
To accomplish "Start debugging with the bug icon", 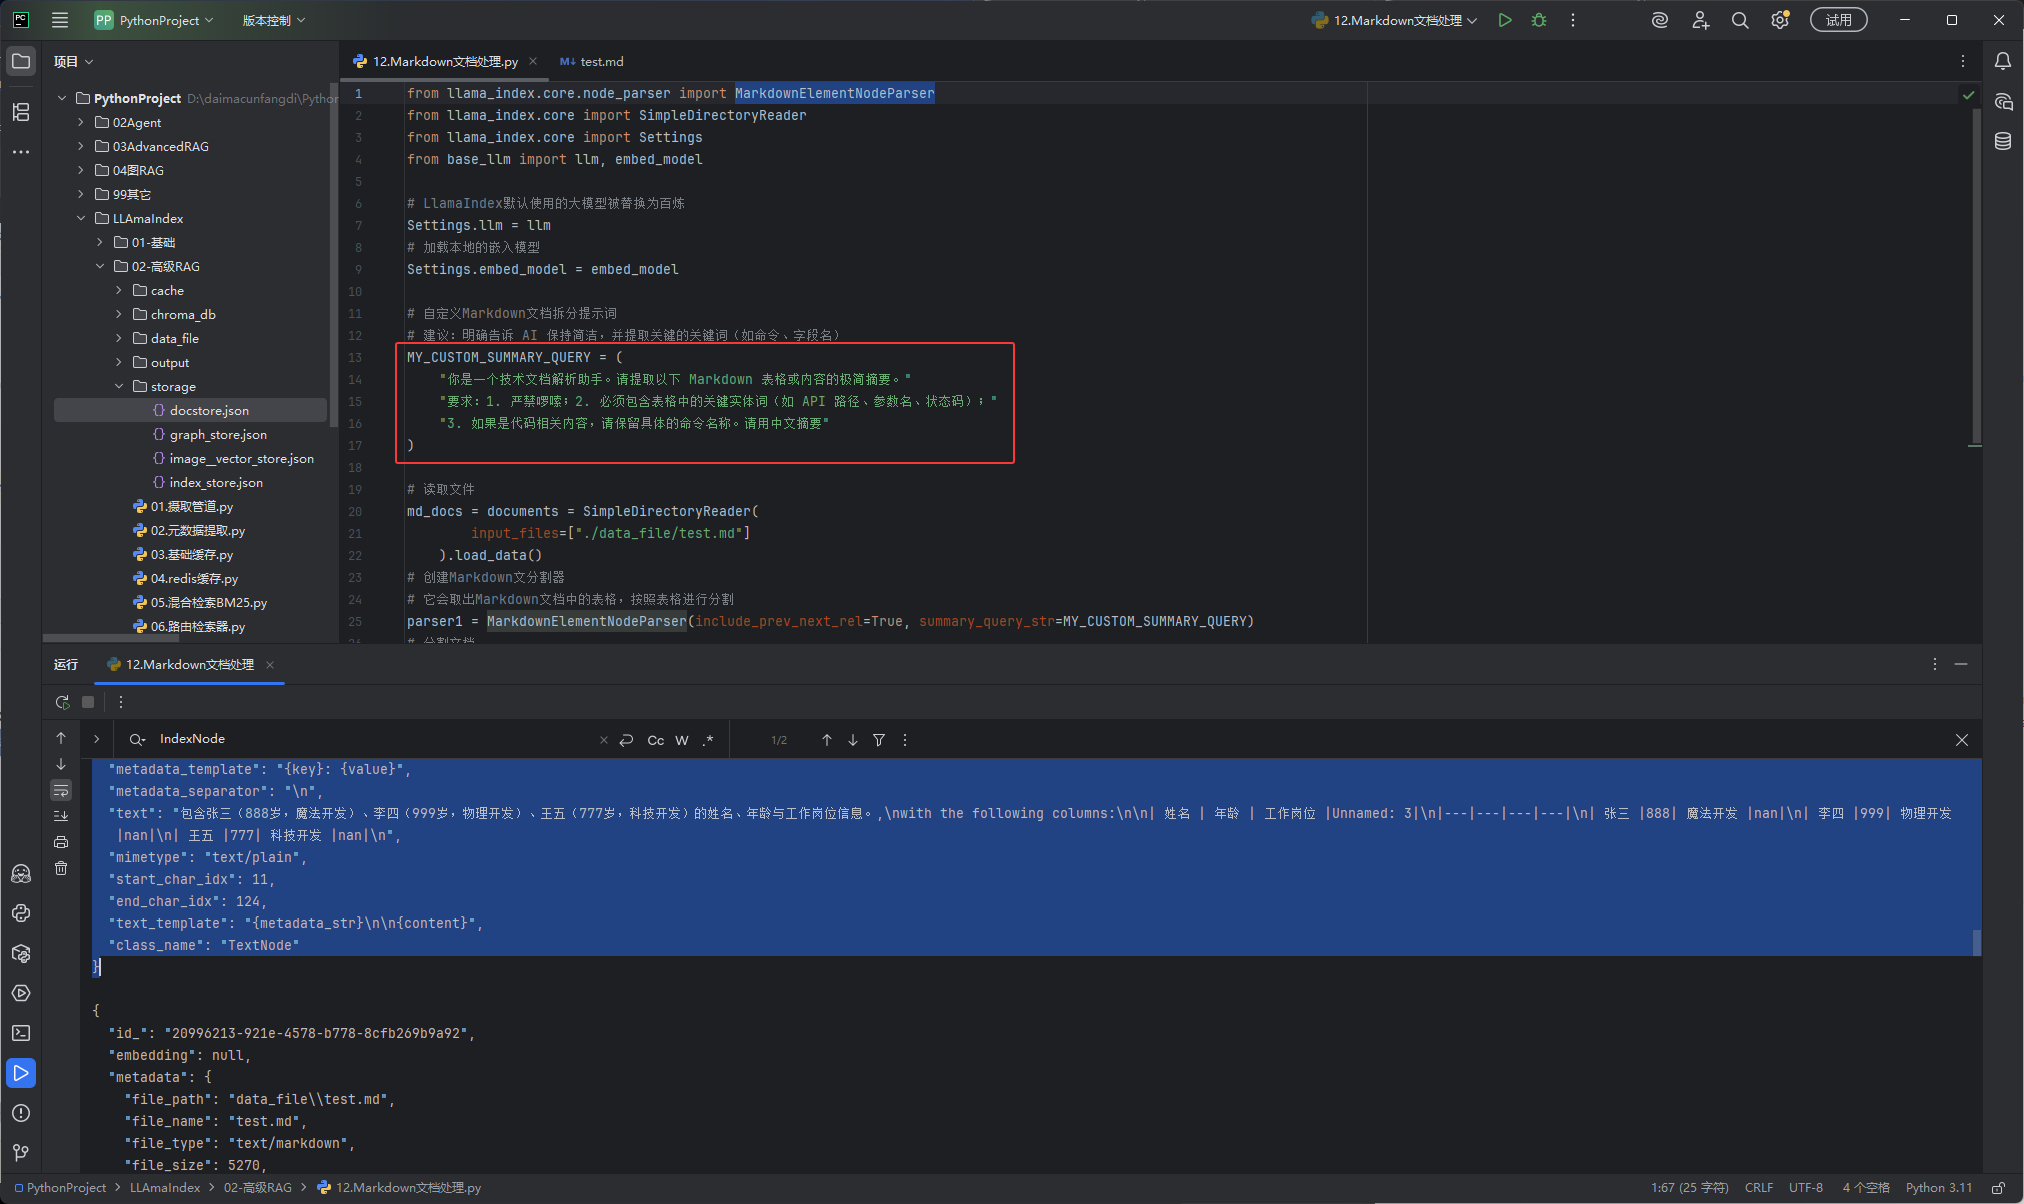I will click(x=1539, y=20).
